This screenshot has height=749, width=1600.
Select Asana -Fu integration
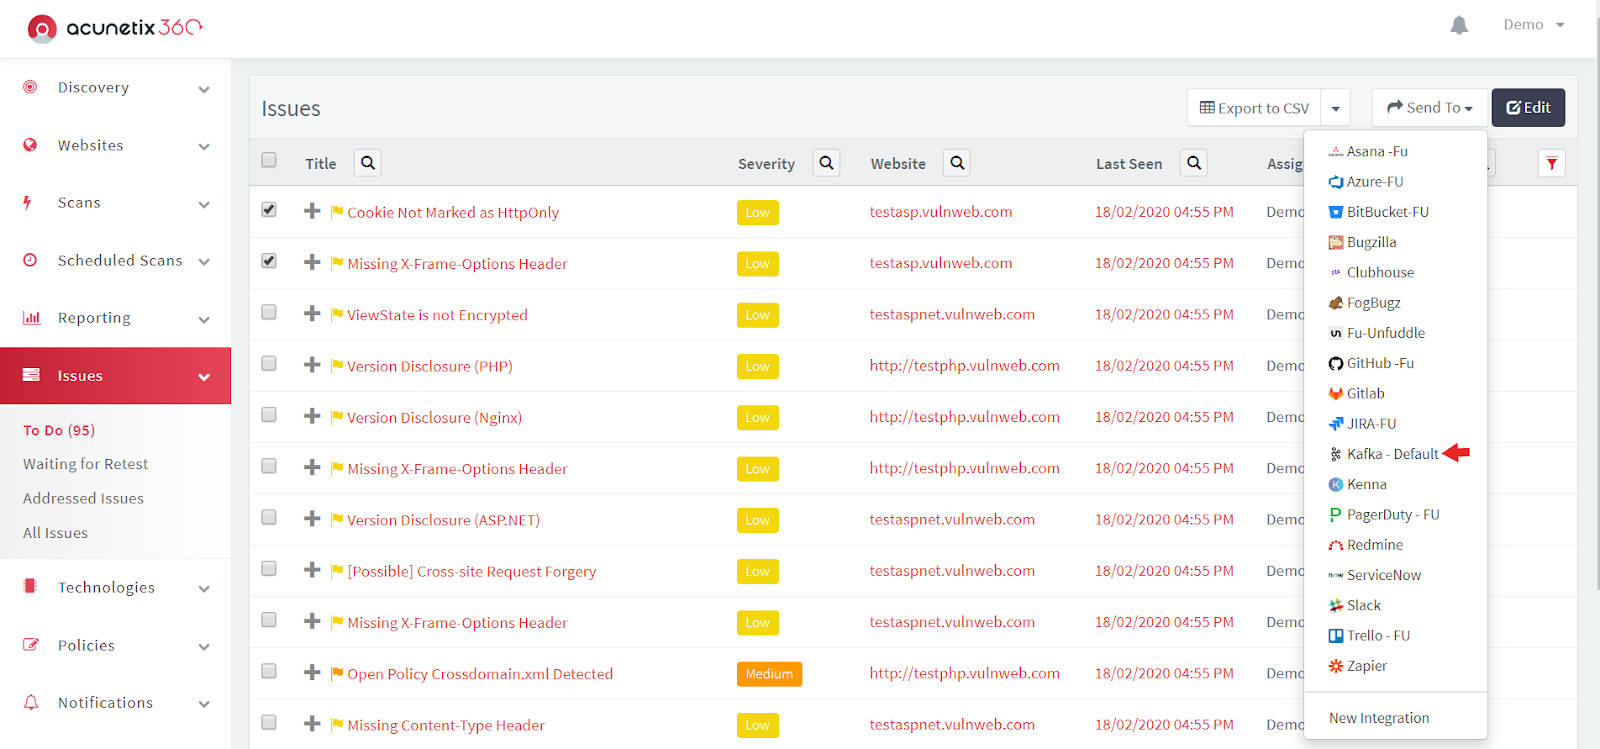pyautogui.click(x=1367, y=152)
